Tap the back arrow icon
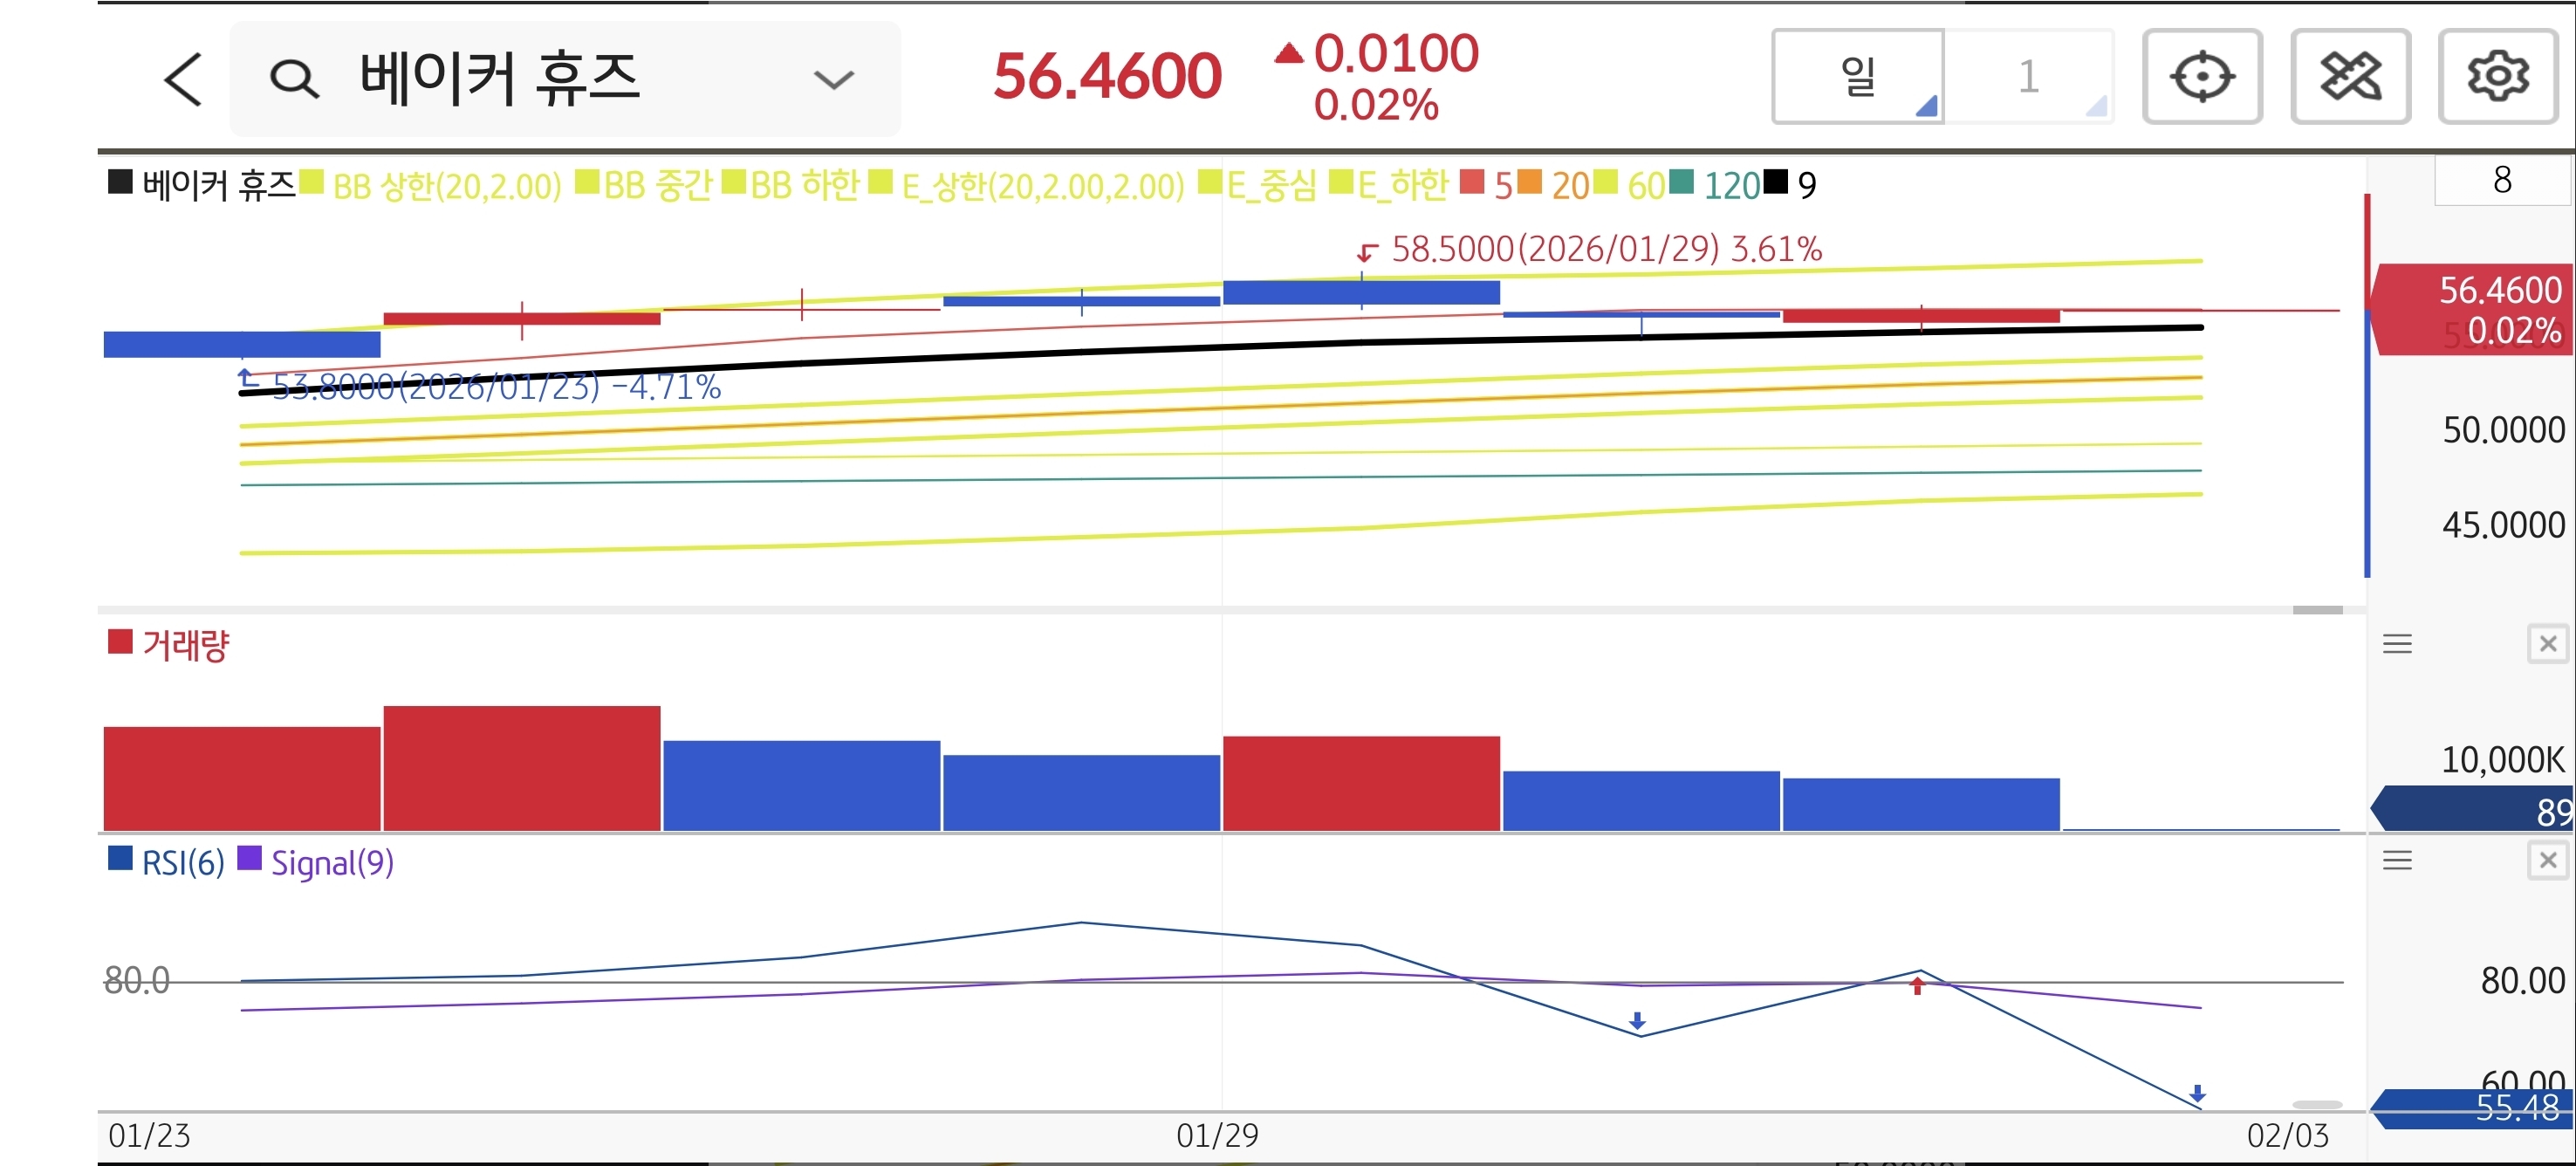 point(183,79)
